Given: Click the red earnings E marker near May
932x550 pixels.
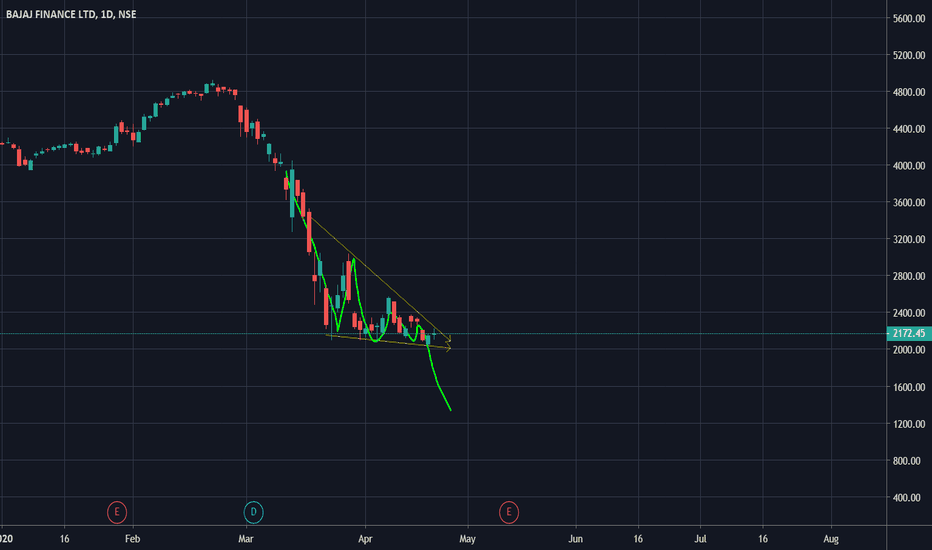Looking at the screenshot, I should point(509,512).
